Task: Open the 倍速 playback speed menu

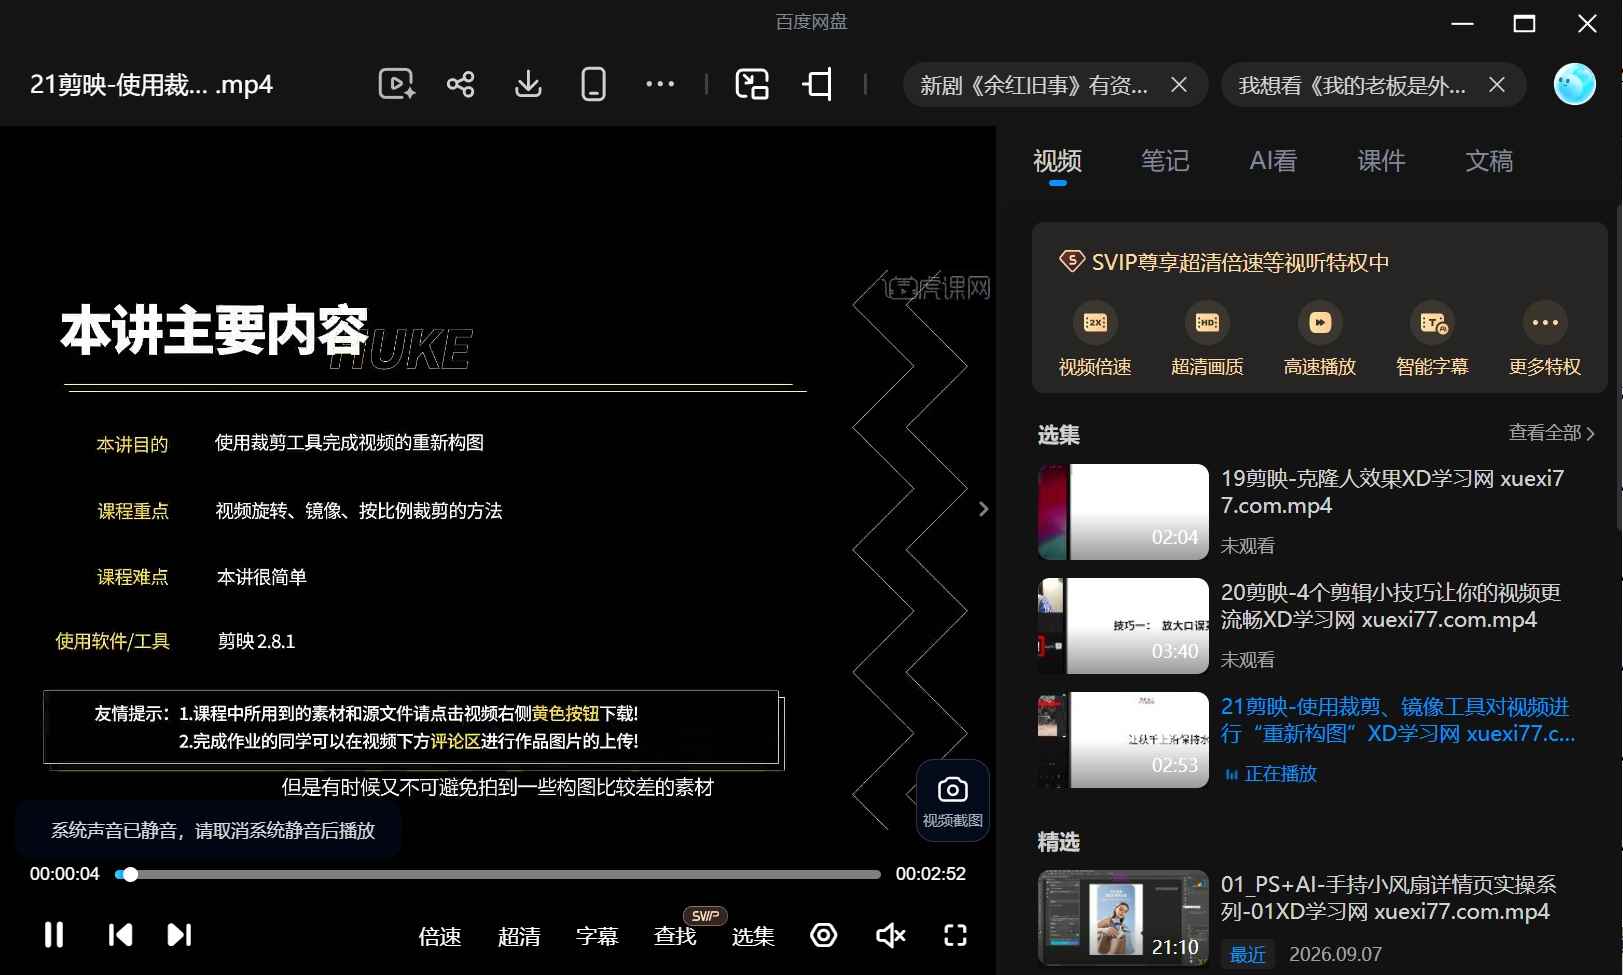Action: coord(440,936)
